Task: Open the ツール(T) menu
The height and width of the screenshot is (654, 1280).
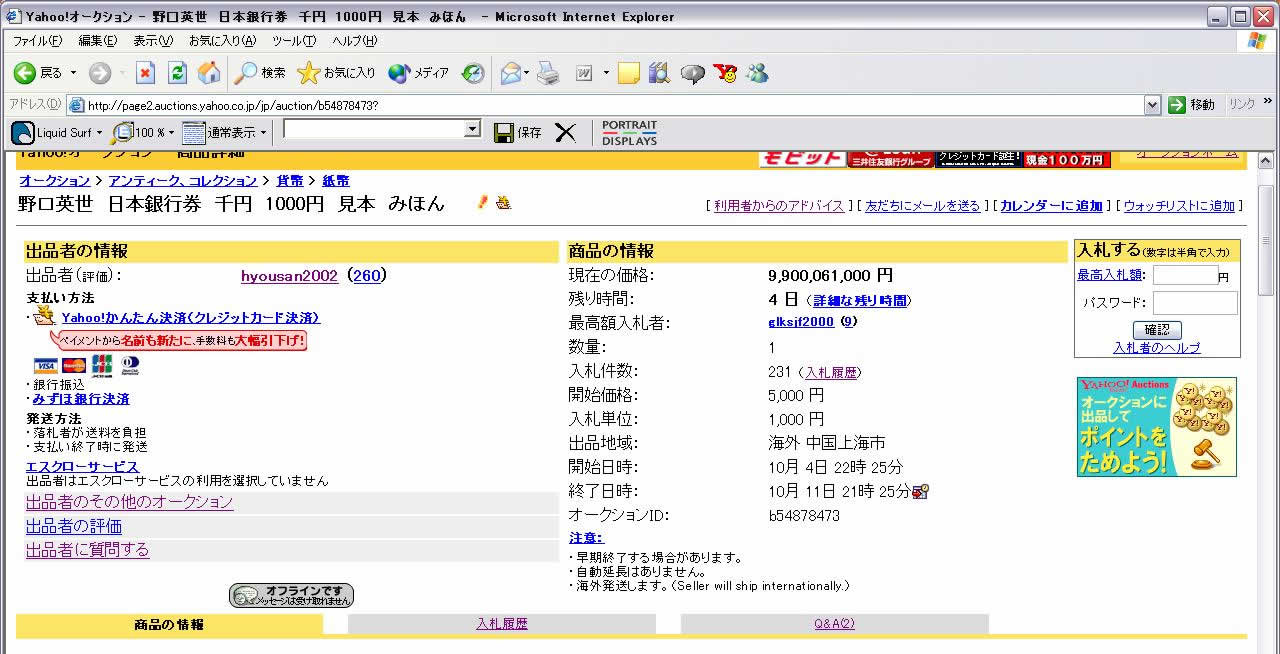Action: tap(294, 41)
